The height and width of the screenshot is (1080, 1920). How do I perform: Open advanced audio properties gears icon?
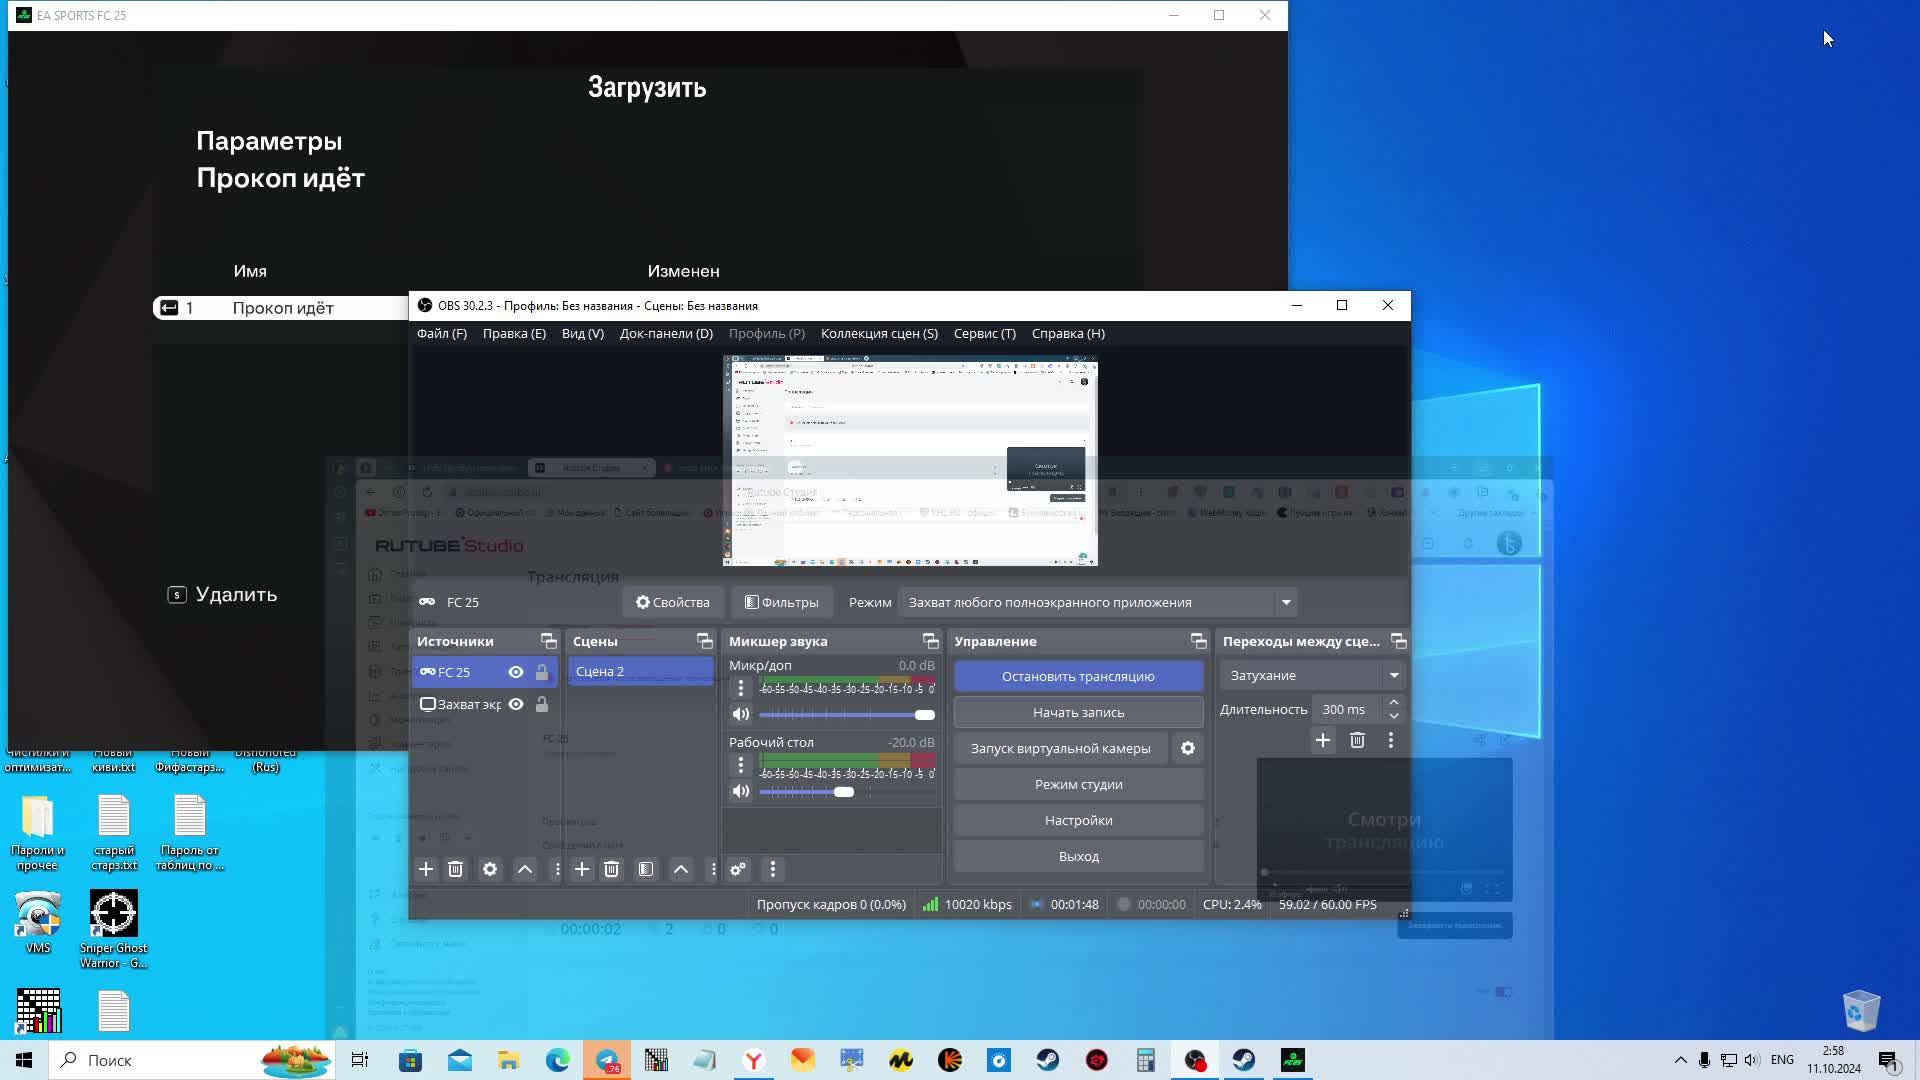coord(738,869)
